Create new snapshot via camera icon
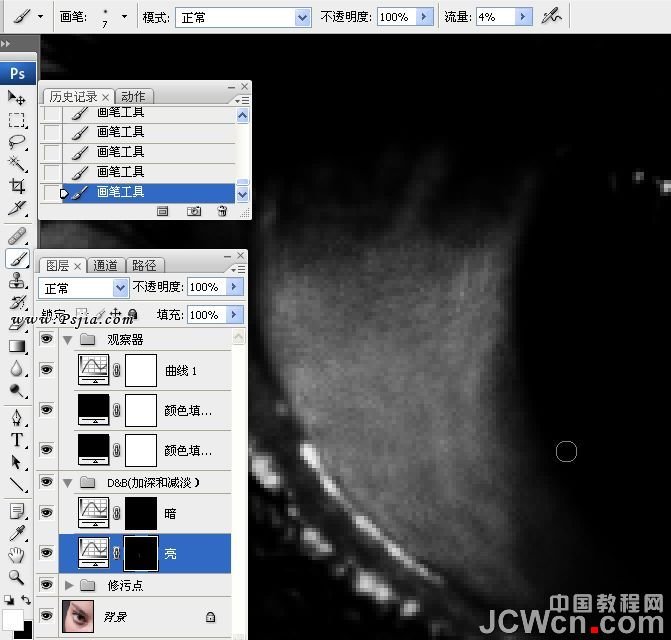 point(194,212)
